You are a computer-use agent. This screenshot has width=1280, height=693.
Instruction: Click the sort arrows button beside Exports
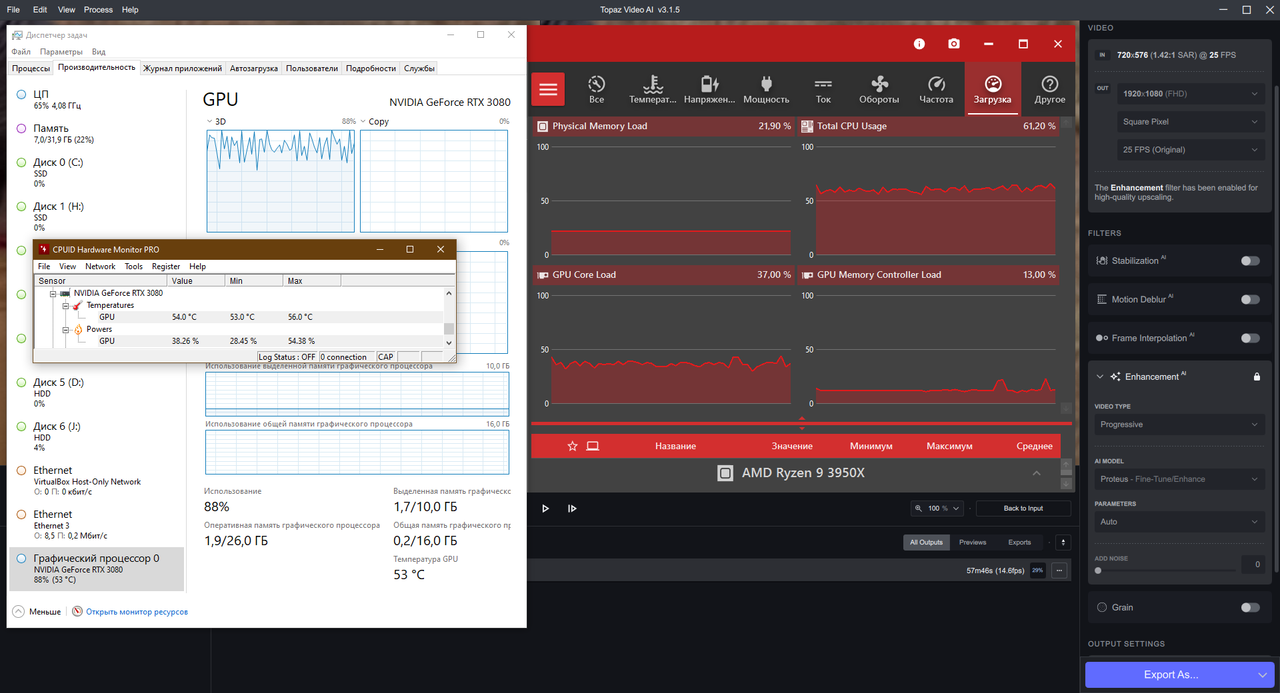[1063, 542]
